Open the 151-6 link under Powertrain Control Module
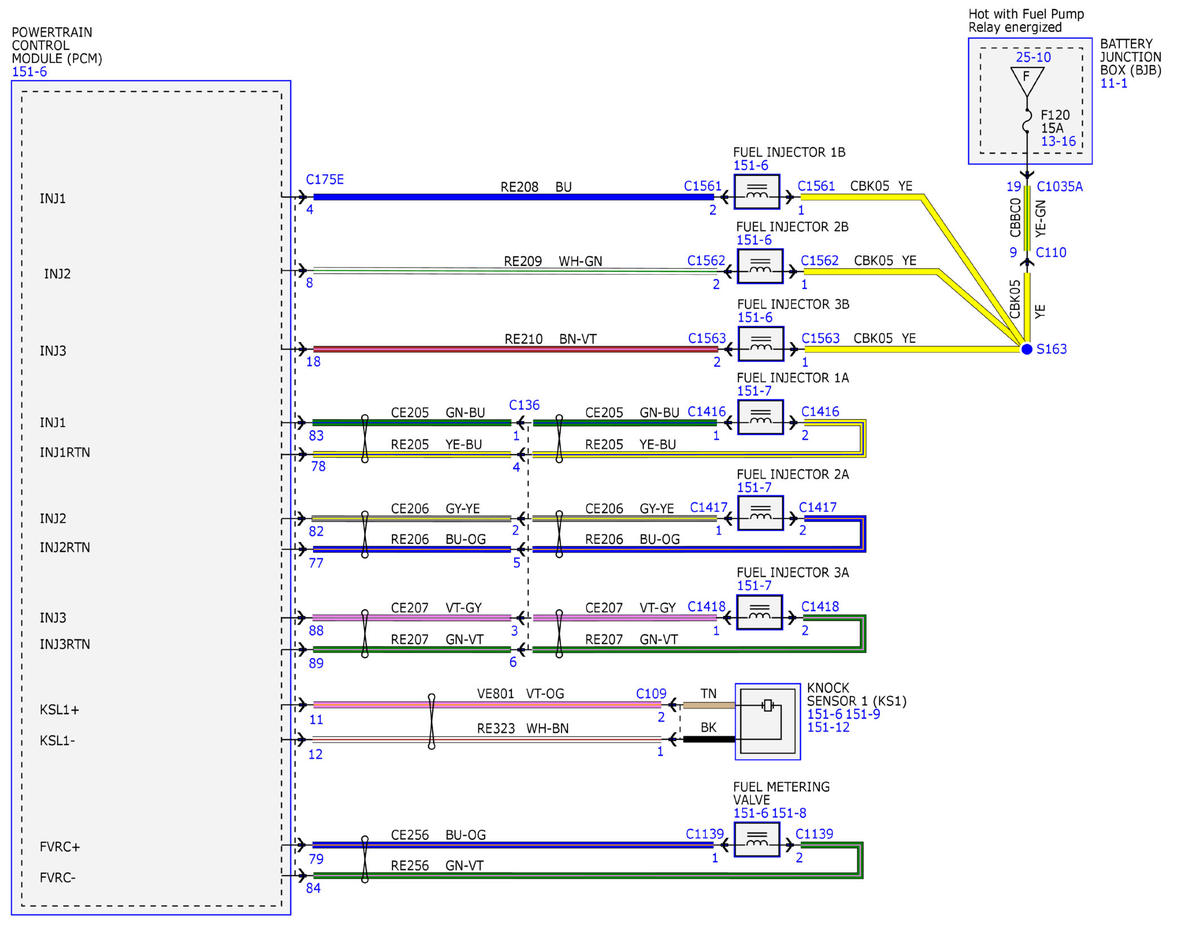Screen dimensions: 1200x927 (28, 72)
